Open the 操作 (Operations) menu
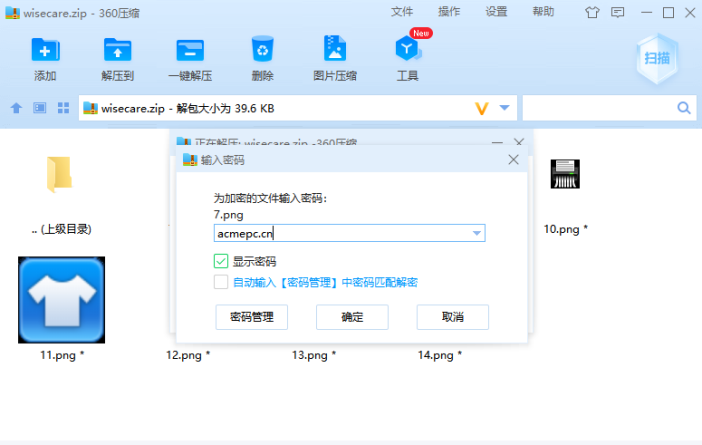Image resolution: width=702 pixels, height=445 pixels. tap(449, 12)
